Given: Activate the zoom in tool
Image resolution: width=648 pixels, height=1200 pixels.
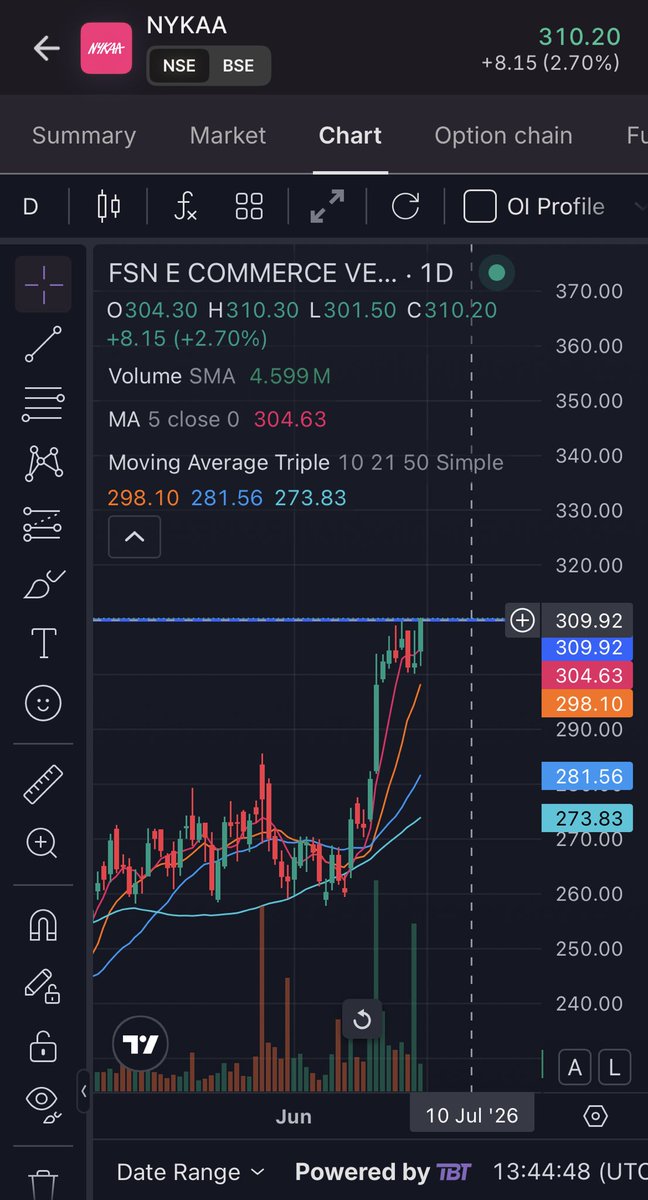Looking at the screenshot, I should coord(43,844).
